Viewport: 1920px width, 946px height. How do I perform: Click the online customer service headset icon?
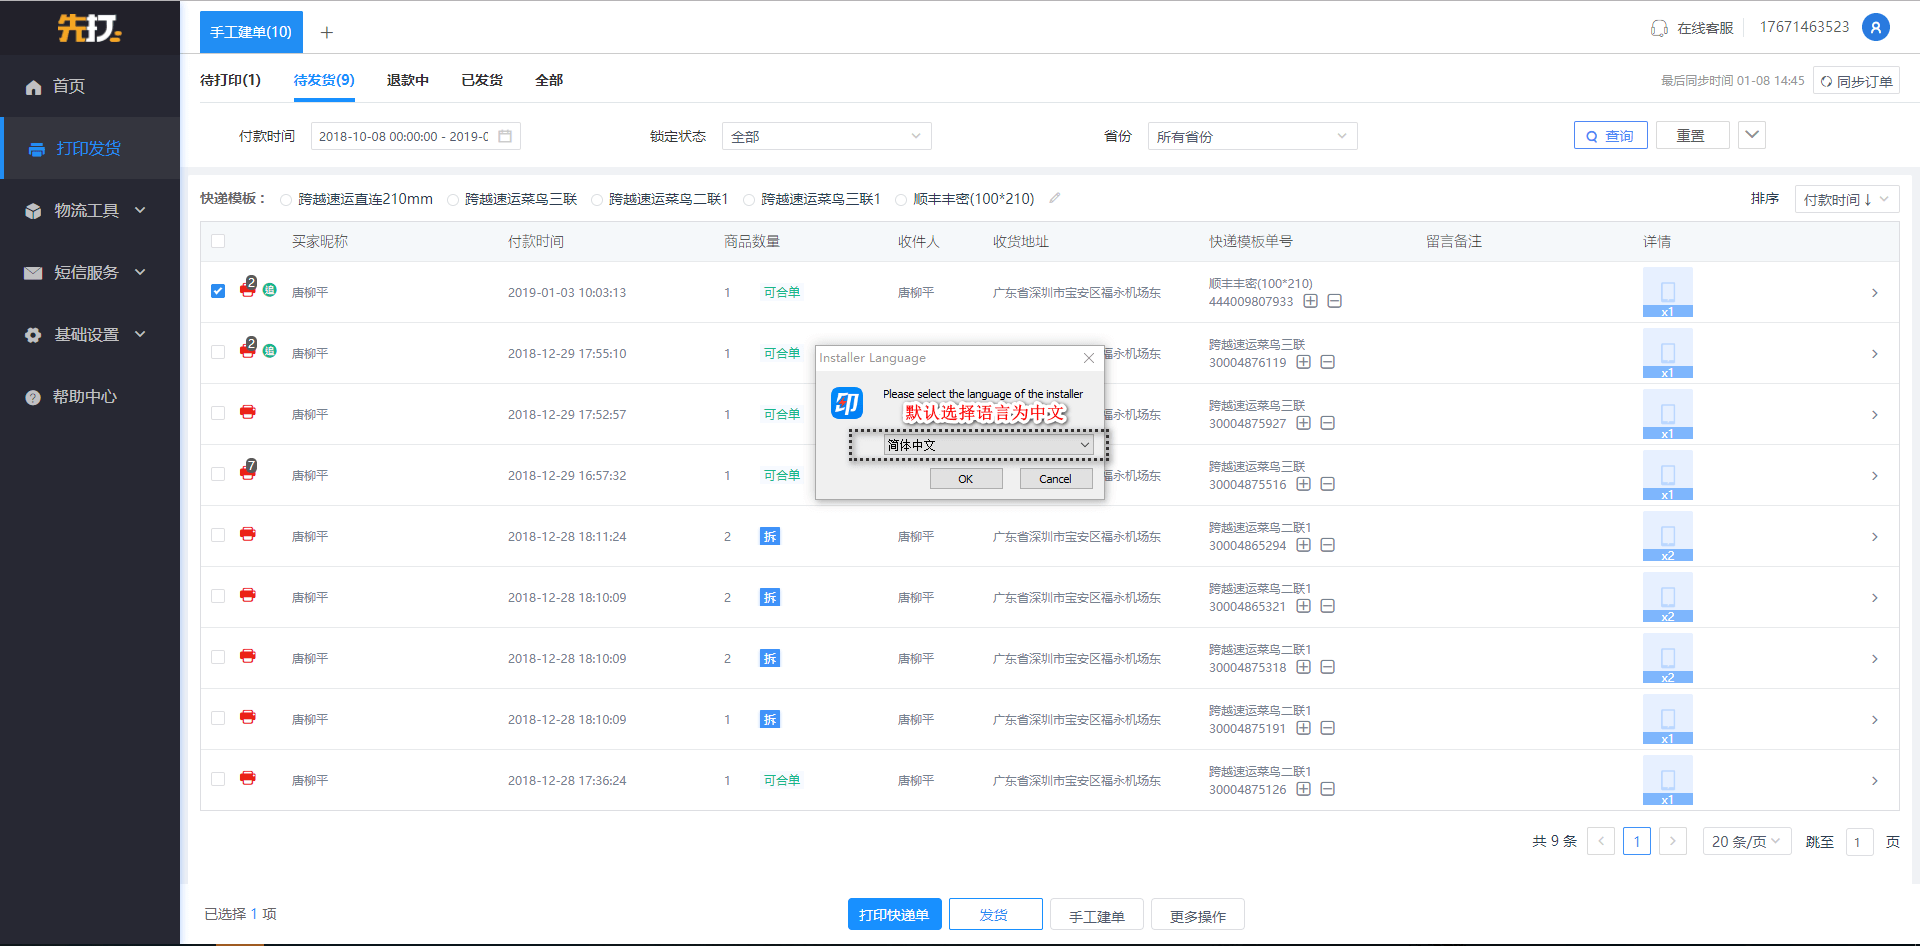click(x=1659, y=28)
